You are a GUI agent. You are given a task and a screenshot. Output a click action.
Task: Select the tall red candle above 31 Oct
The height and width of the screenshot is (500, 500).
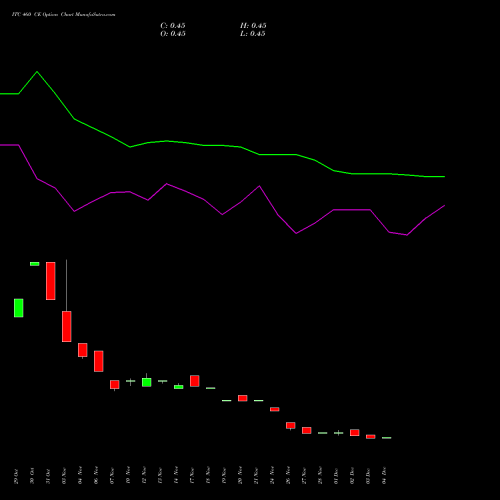51,281
